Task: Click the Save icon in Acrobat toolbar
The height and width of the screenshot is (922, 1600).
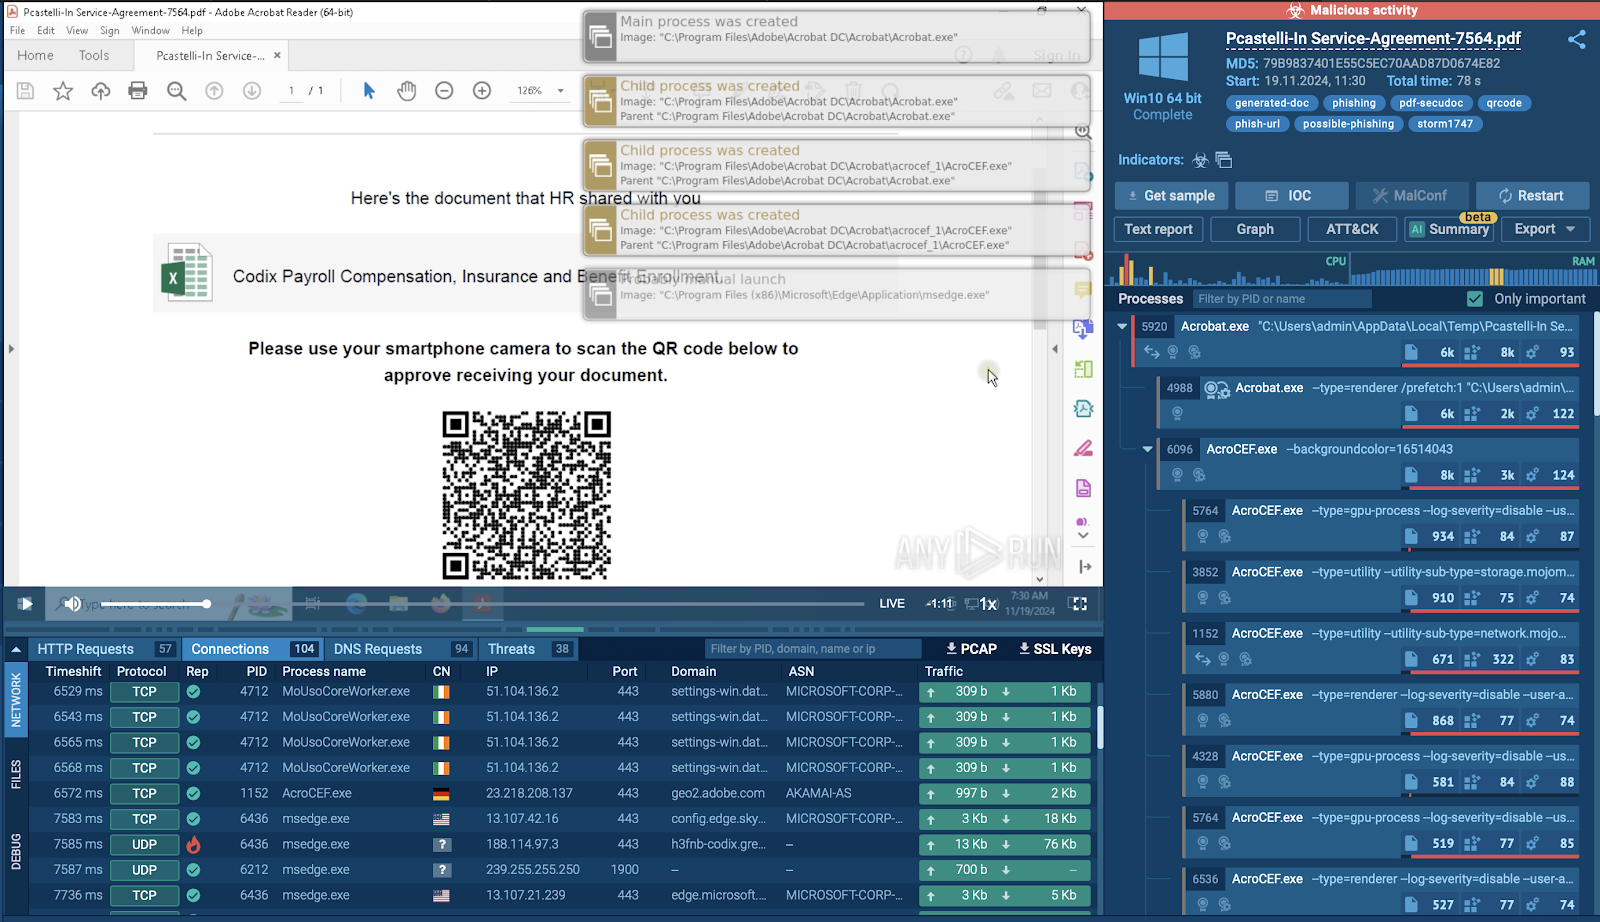Action: [26, 91]
